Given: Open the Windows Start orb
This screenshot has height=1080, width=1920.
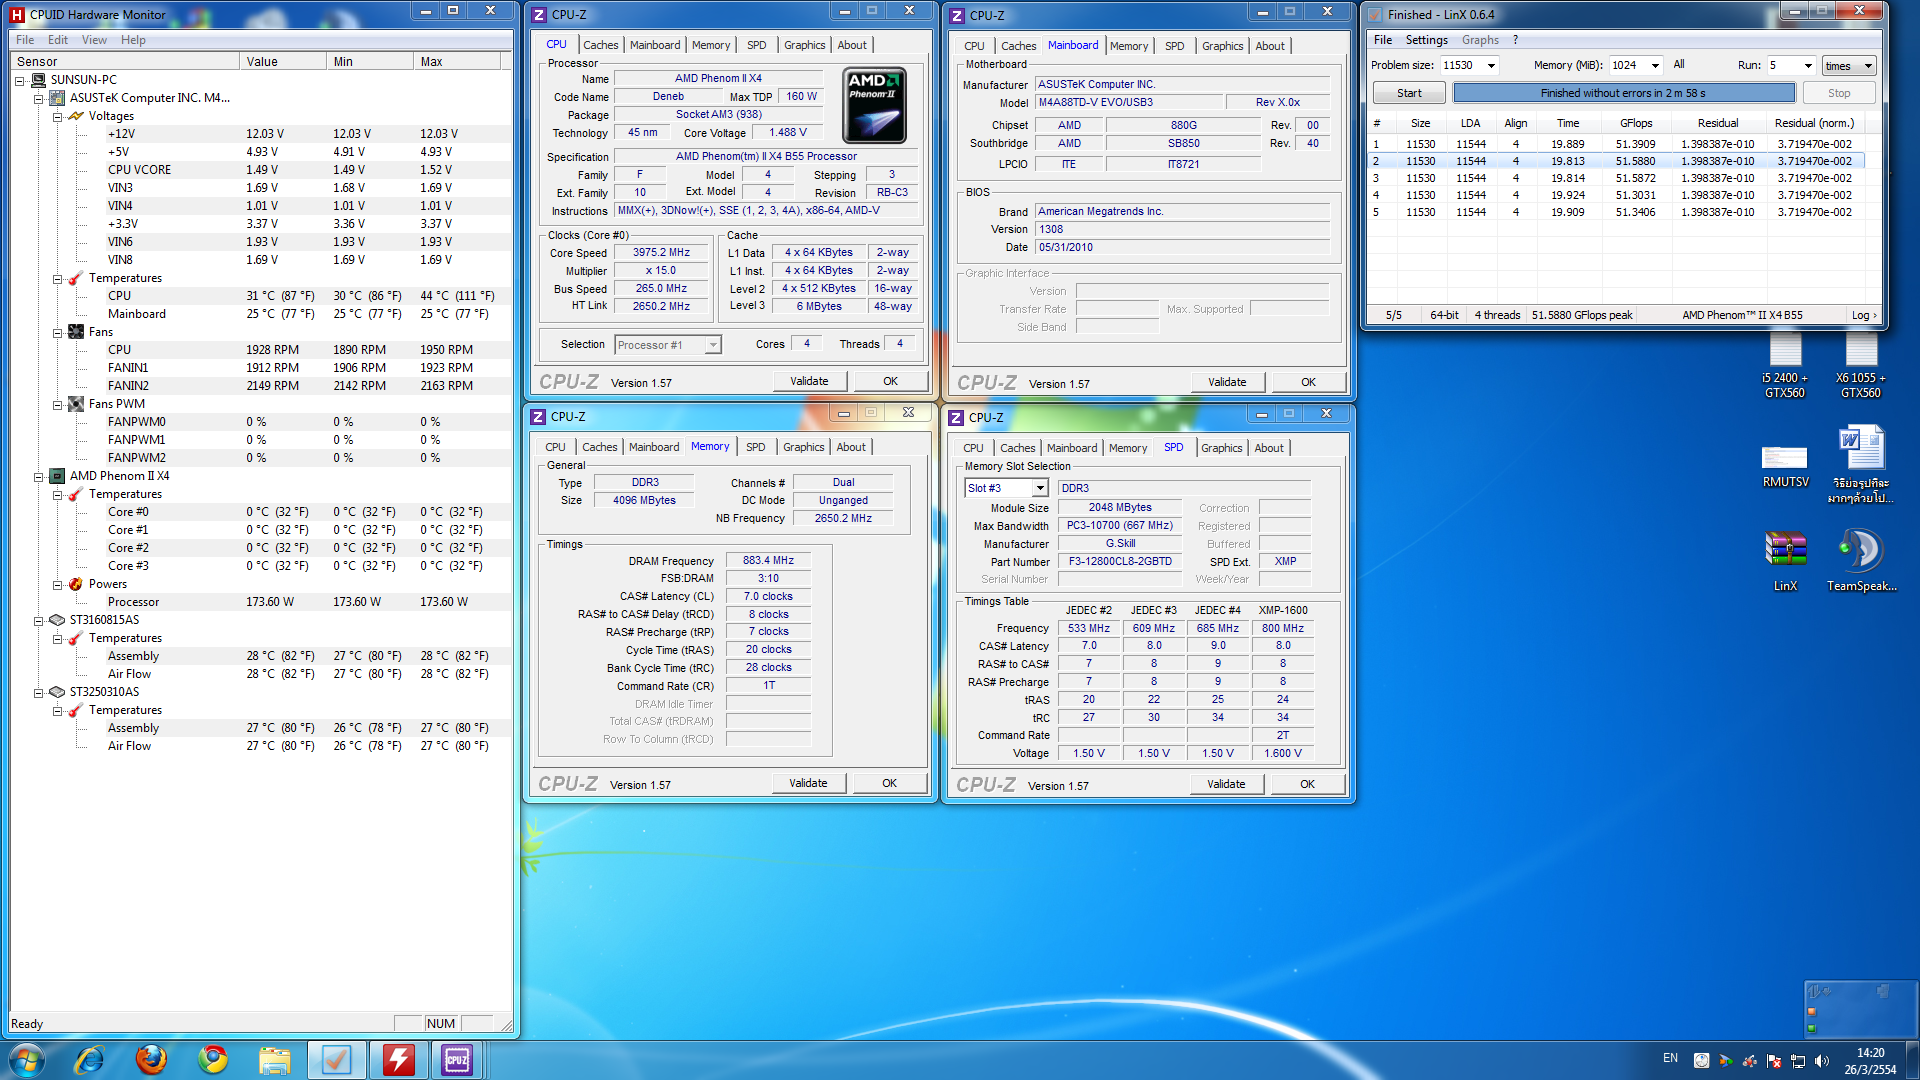Looking at the screenshot, I should 27,1059.
